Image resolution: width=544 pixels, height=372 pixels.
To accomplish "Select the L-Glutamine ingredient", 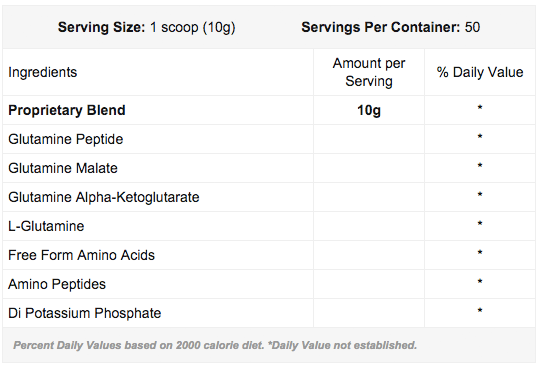I will (46, 226).
